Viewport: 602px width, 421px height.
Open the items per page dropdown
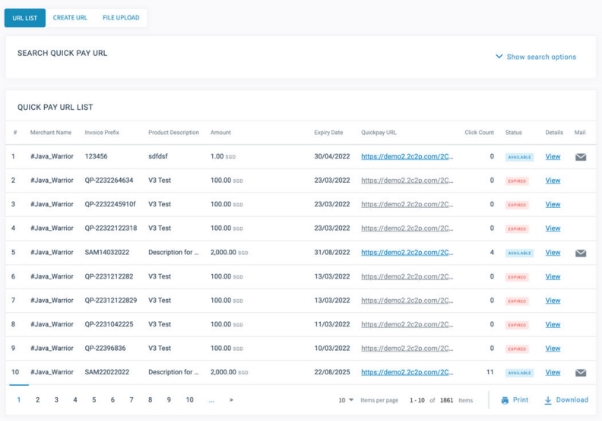pyautogui.click(x=345, y=400)
